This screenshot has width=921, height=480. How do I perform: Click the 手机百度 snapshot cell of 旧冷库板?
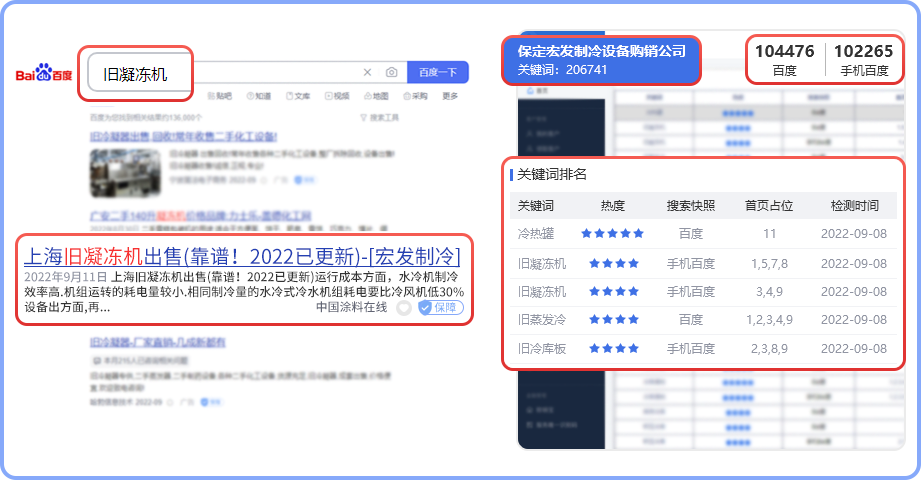tap(691, 349)
